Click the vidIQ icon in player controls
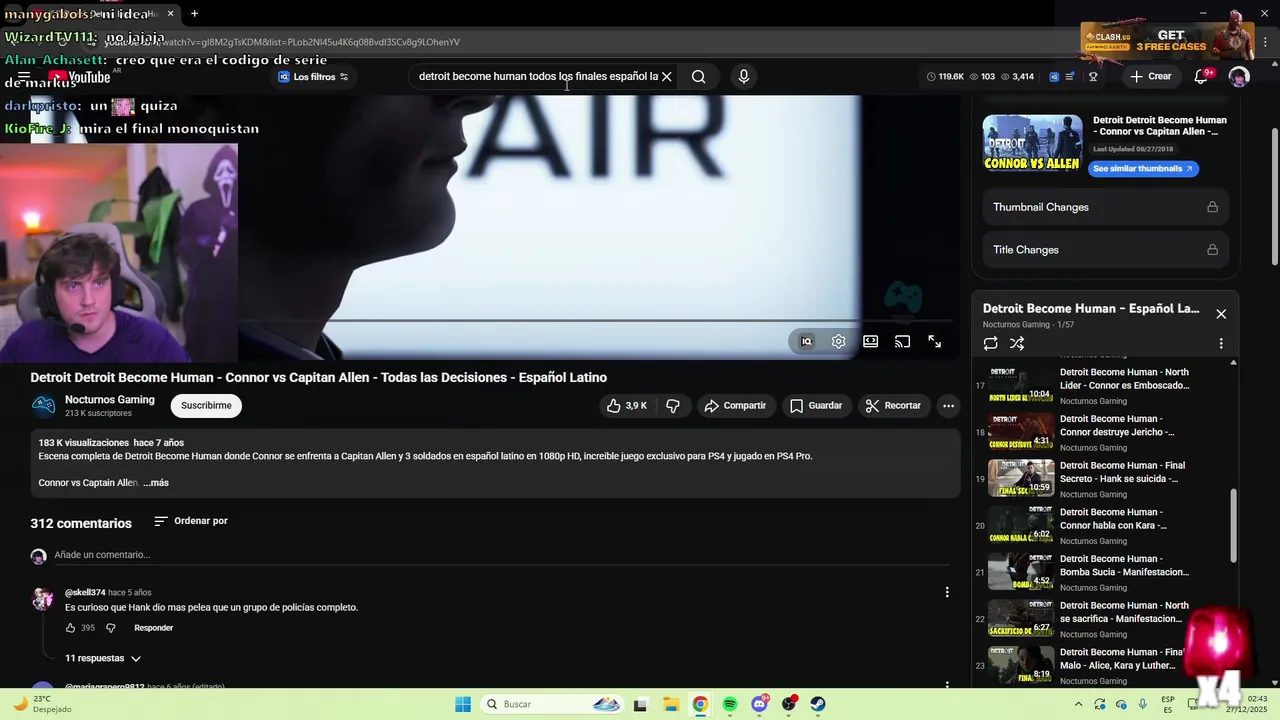 tap(807, 342)
